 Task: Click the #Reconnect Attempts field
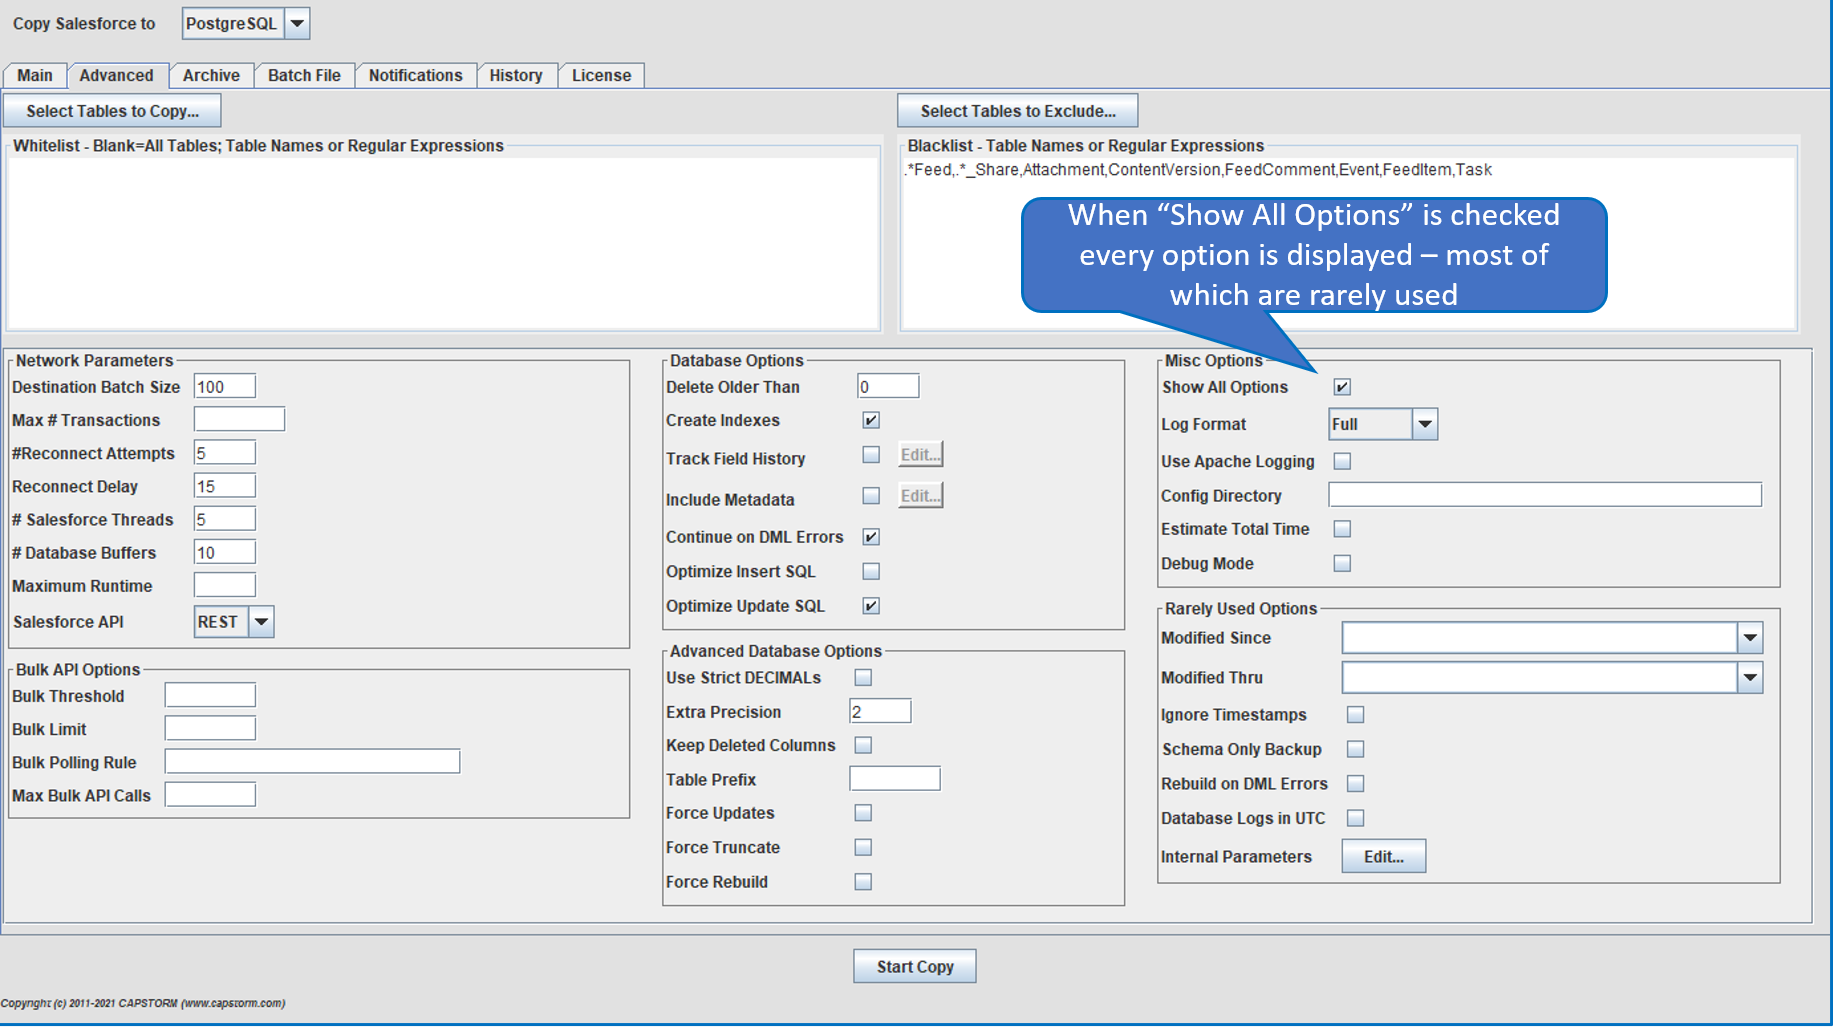click(x=225, y=452)
